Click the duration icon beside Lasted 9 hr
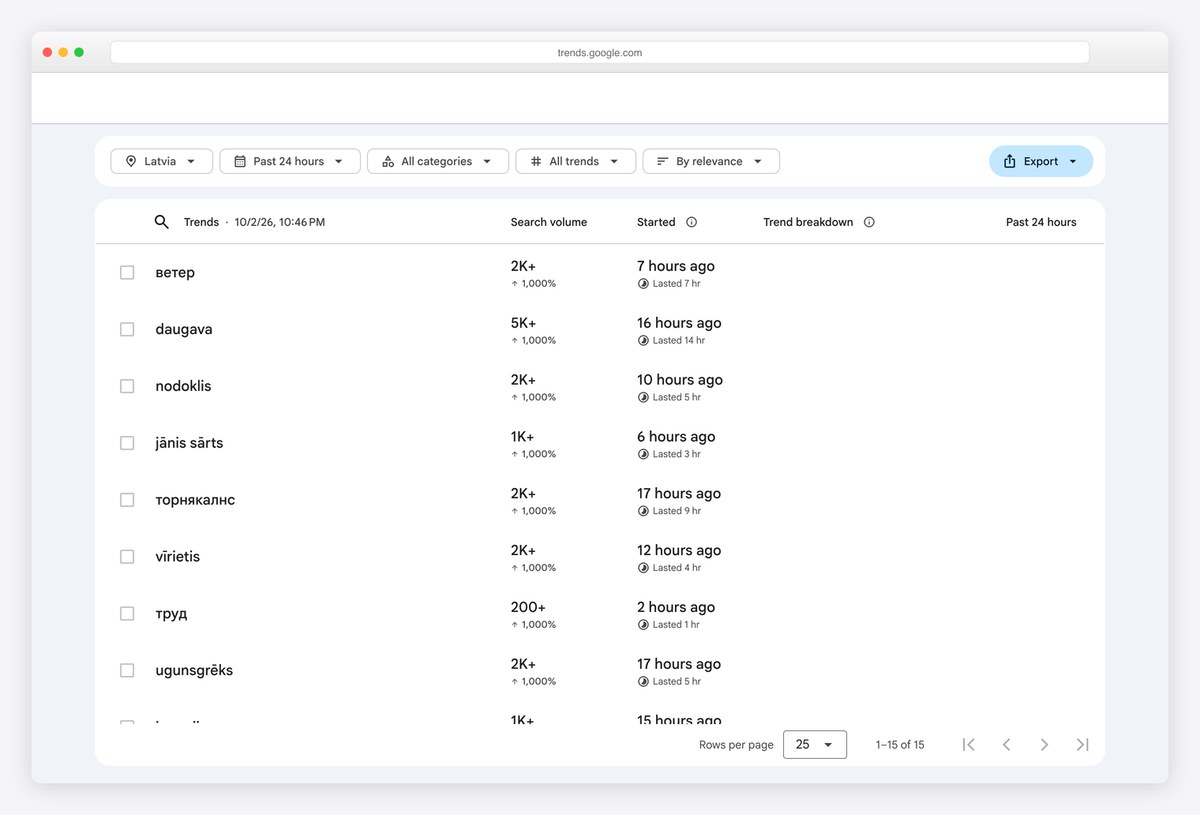This screenshot has width=1200, height=815. pyautogui.click(x=643, y=511)
